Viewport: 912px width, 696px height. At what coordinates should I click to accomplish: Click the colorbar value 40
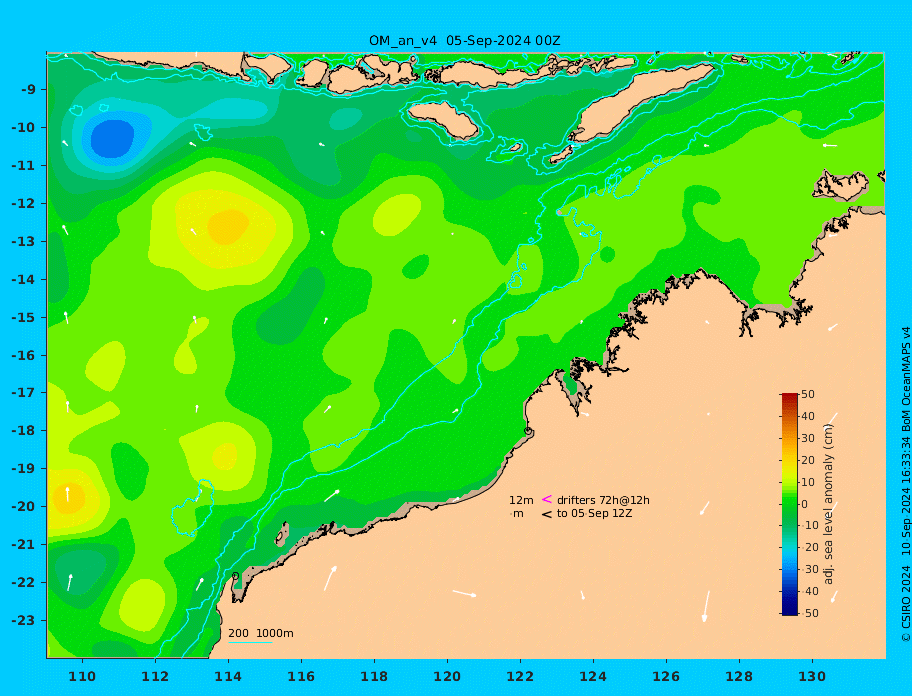point(808,416)
